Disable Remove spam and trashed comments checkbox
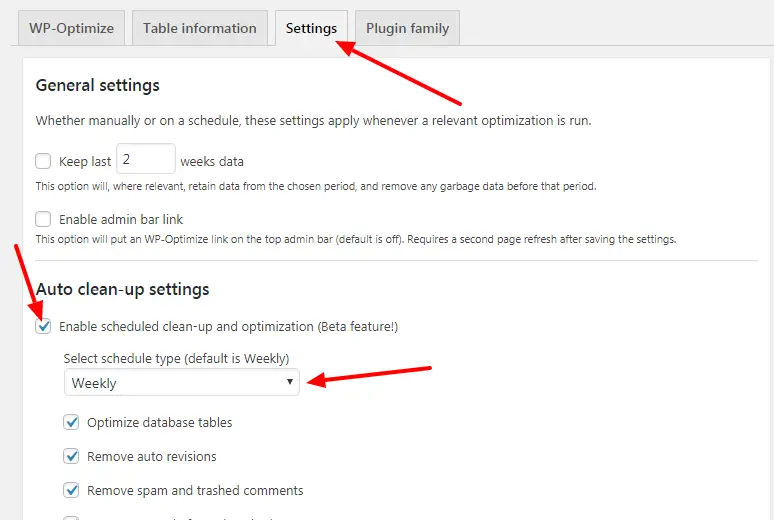The height and width of the screenshot is (520, 774). click(71, 490)
